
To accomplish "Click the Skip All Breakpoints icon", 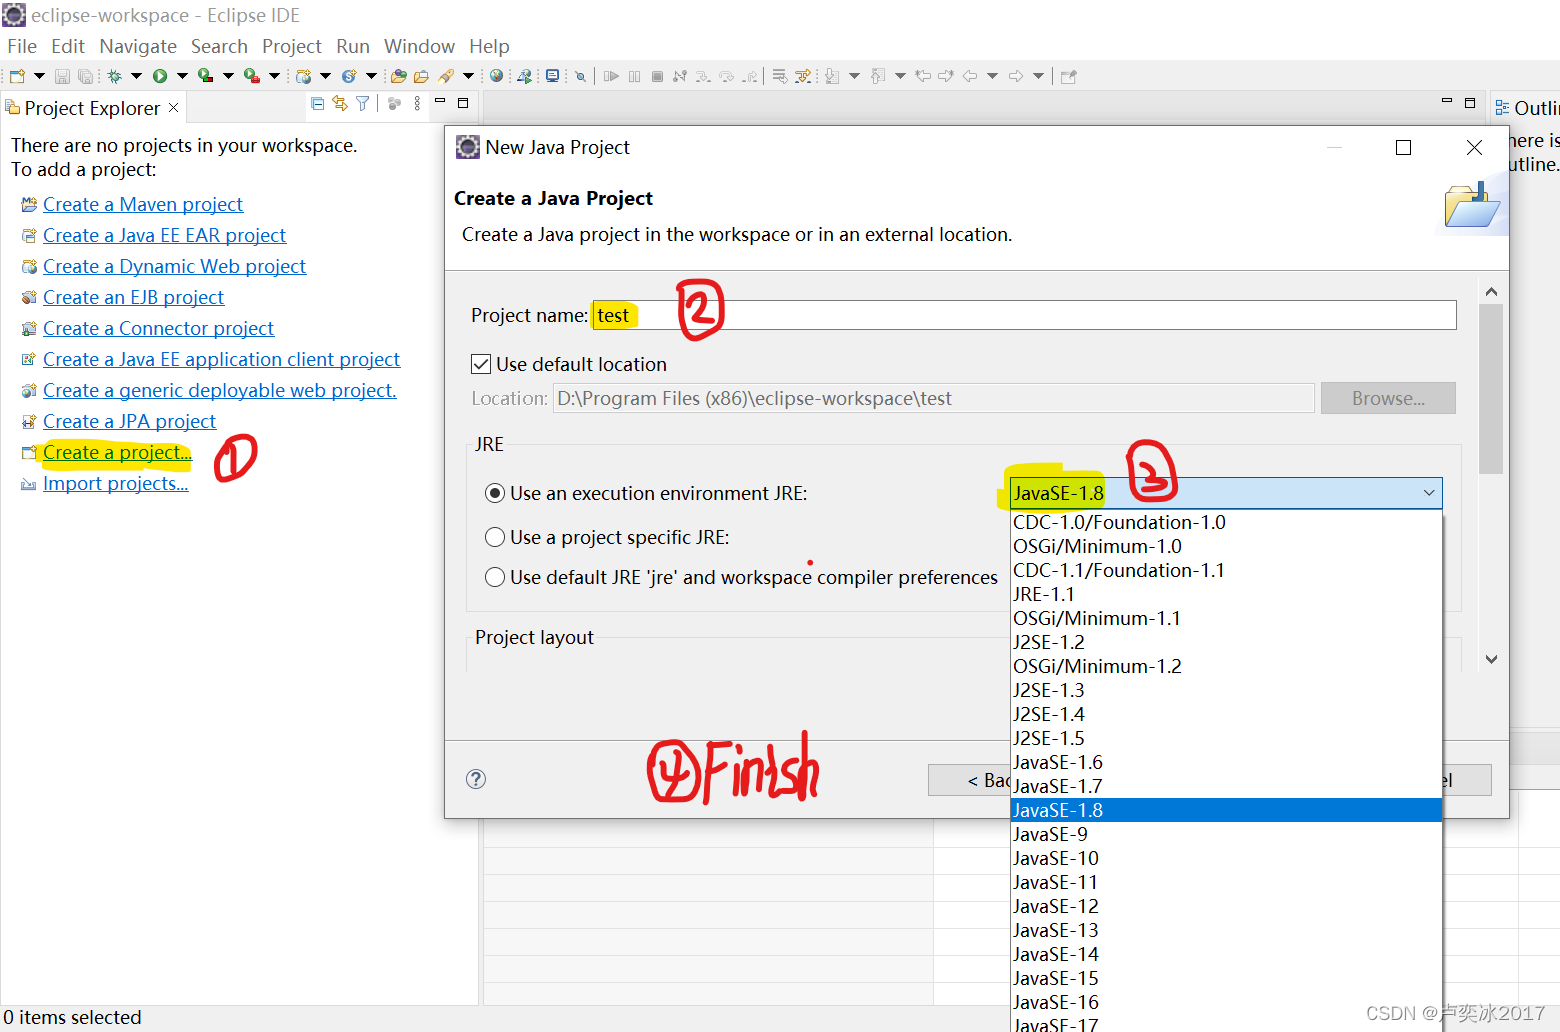I will tap(580, 76).
